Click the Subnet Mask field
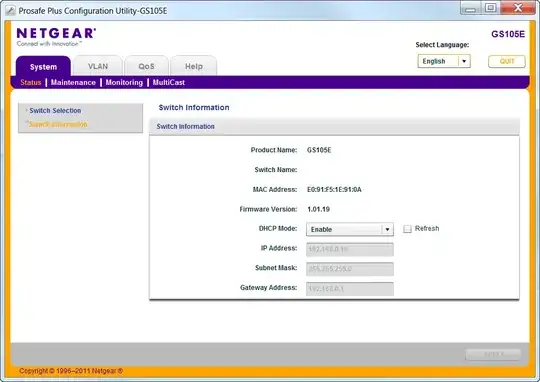This screenshot has width=540, height=382. pos(350,269)
